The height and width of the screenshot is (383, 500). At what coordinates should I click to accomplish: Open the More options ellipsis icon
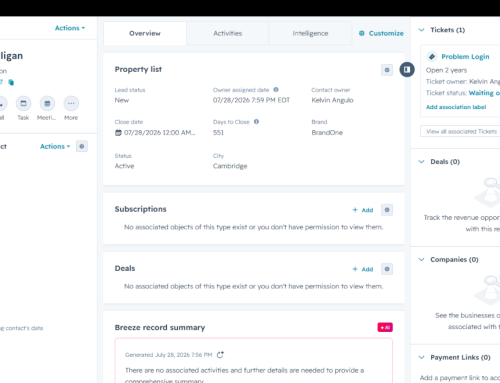point(71,103)
